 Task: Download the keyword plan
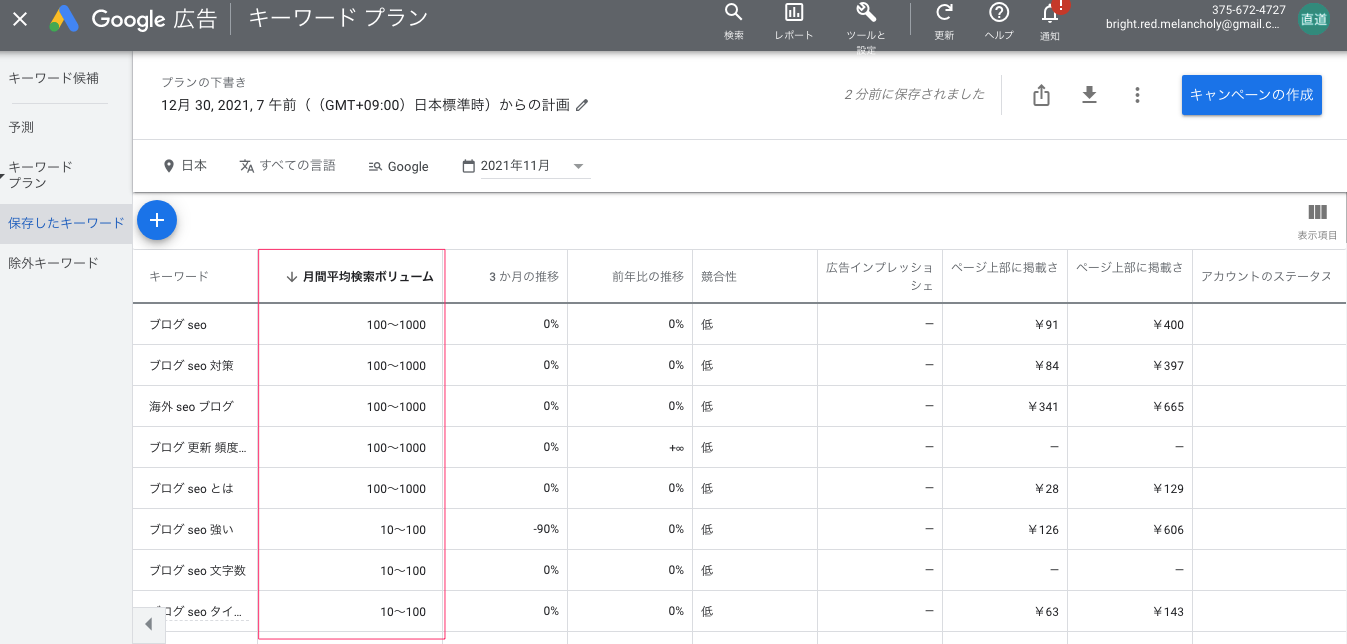pyautogui.click(x=1090, y=95)
